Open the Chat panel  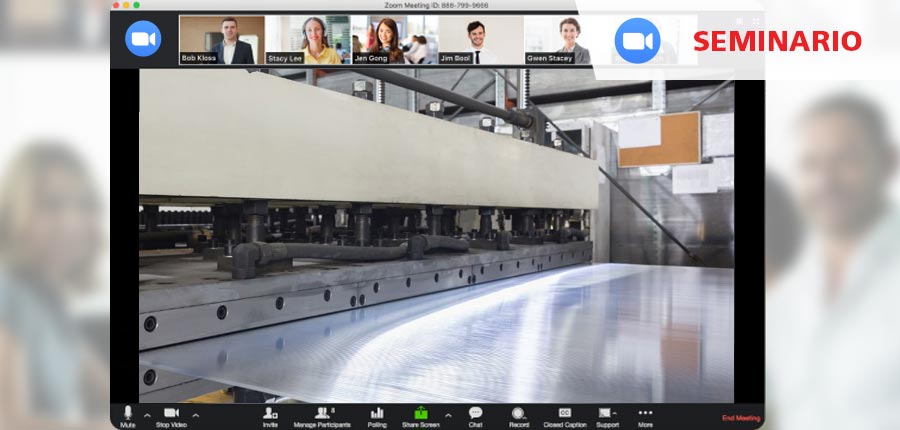(475, 414)
